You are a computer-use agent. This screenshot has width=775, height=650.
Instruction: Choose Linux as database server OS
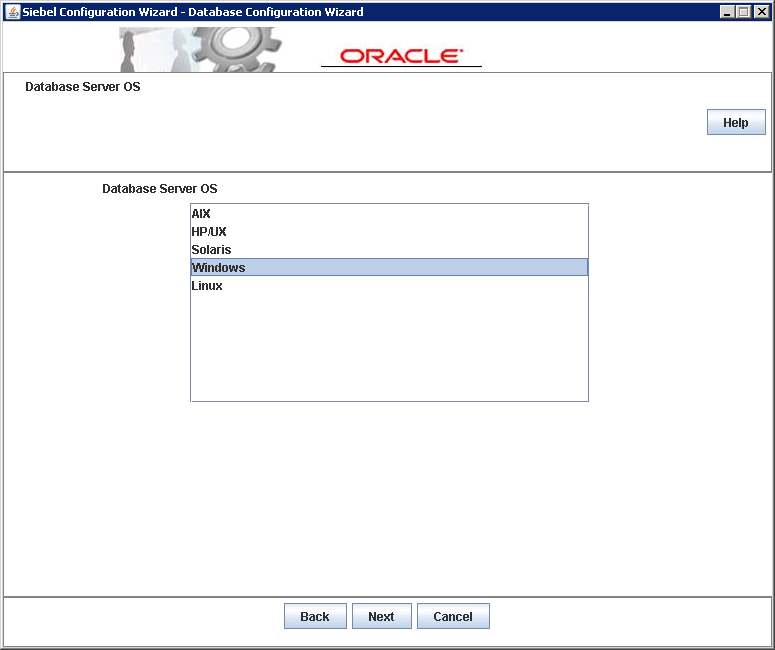(389, 286)
